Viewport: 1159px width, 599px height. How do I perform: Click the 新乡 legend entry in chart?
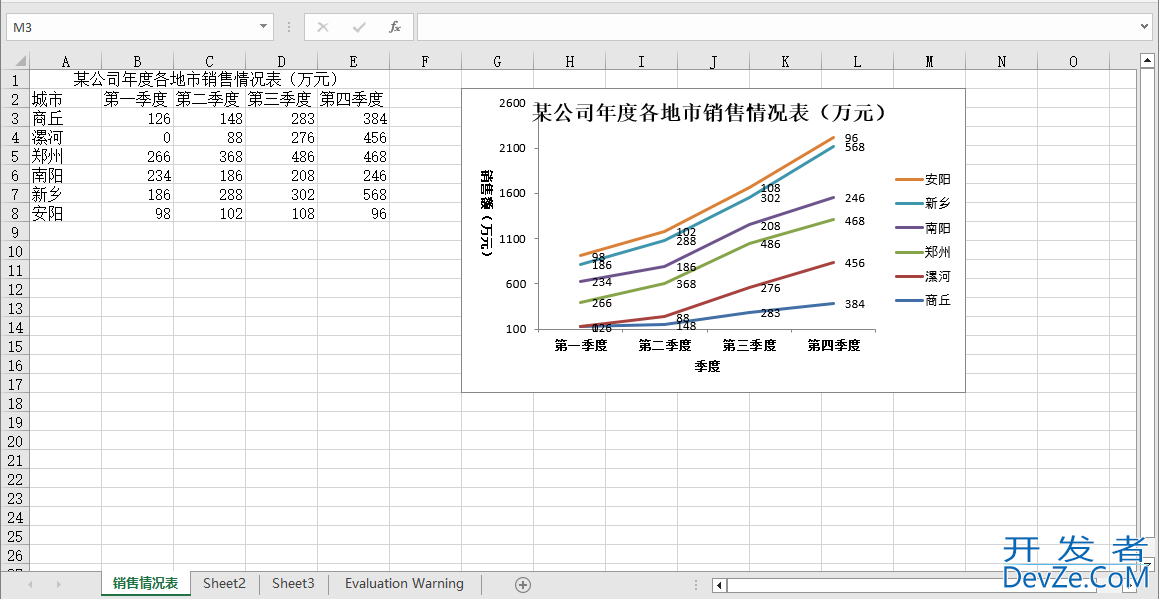pos(923,203)
